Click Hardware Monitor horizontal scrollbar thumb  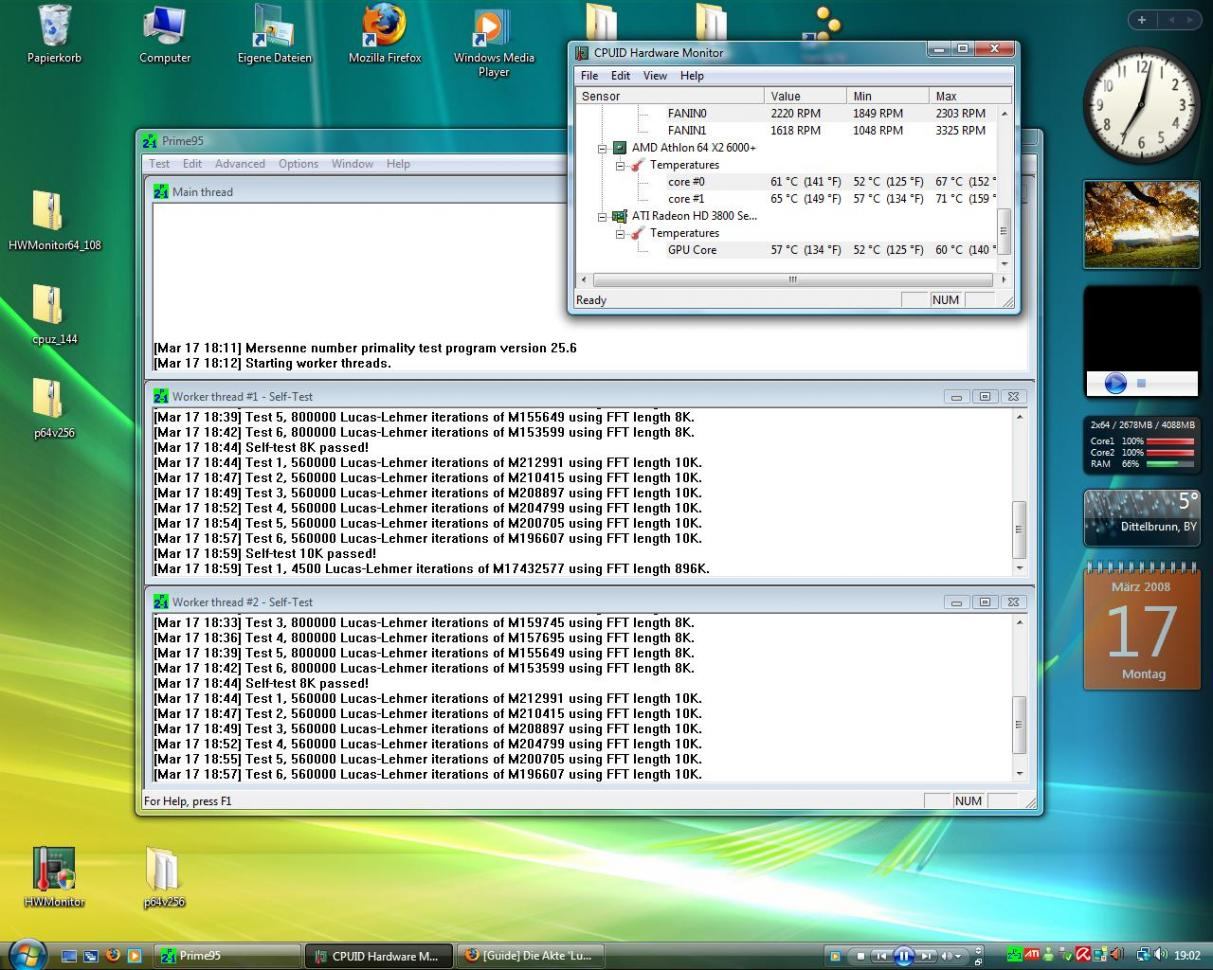(793, 280)
